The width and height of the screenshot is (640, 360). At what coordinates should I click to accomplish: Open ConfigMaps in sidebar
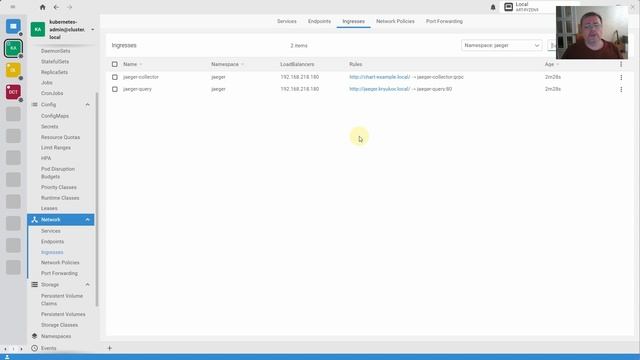pyautogui.click(x=55, y=116)
